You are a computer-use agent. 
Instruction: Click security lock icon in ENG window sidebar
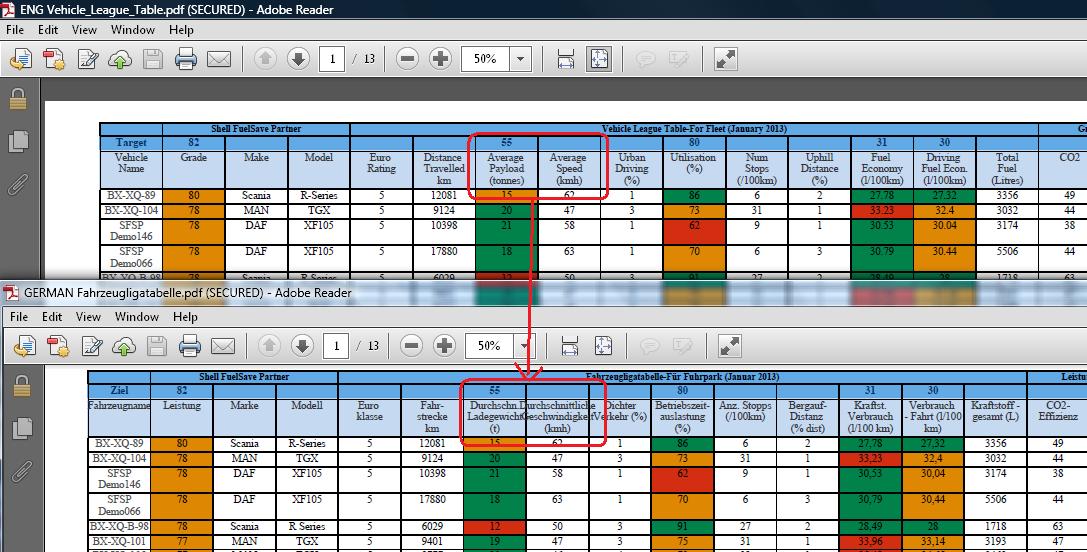pos(18,100)
